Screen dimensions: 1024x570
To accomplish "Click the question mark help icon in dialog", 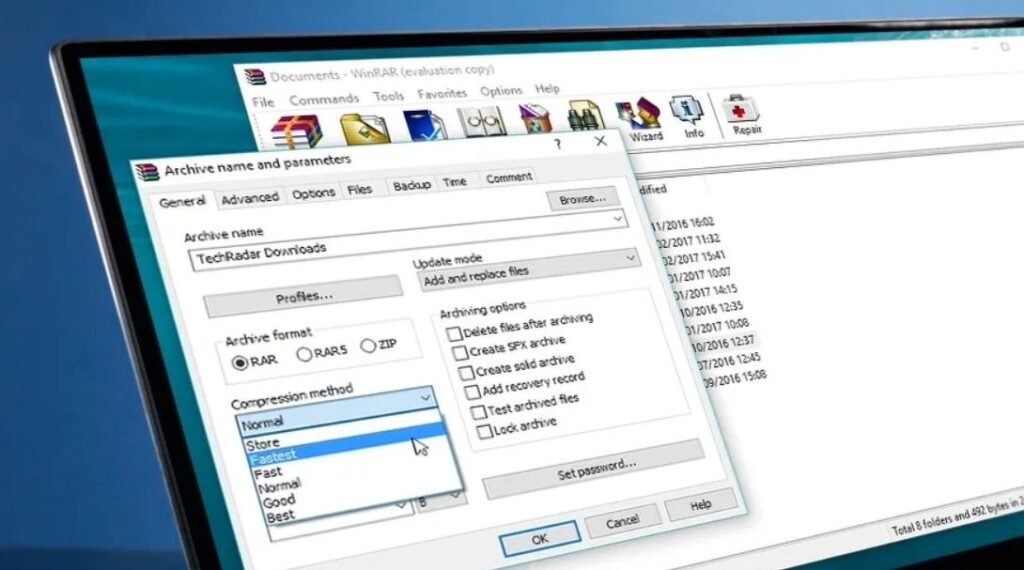I will [558, 144].
